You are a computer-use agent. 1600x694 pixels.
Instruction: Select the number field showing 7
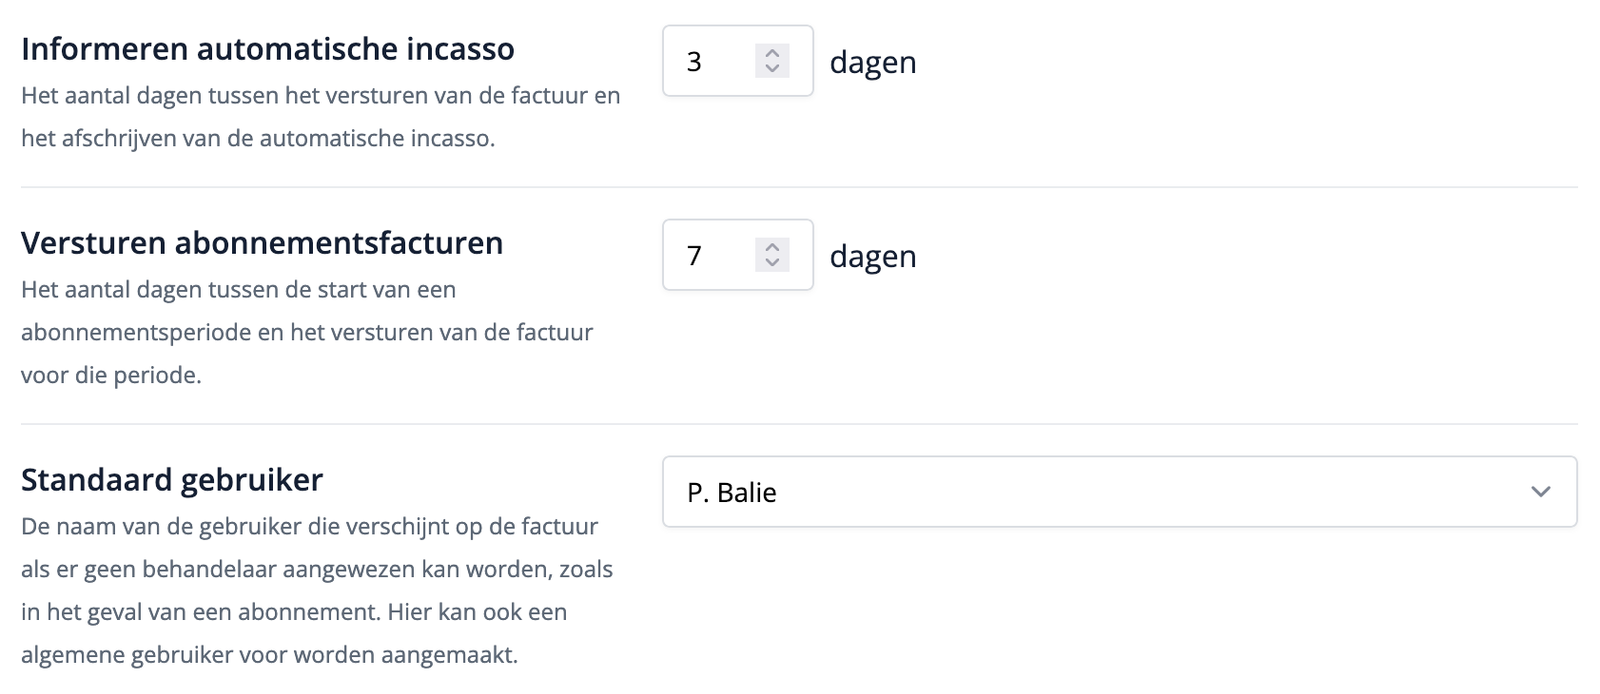point(710,256)
